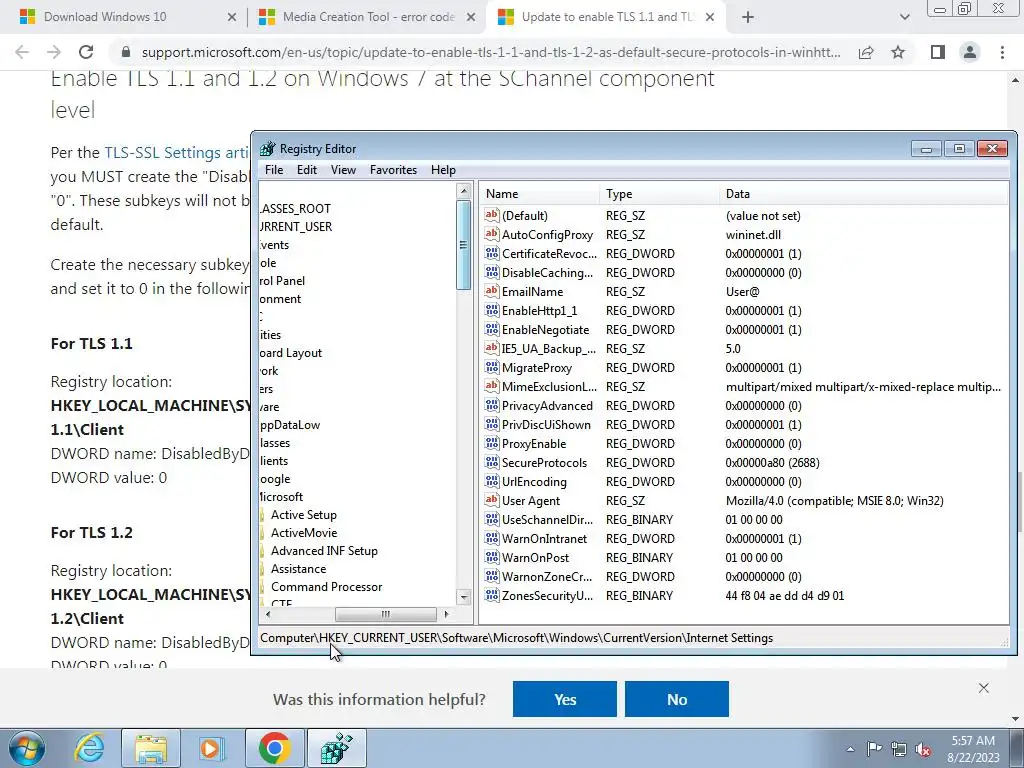This screenshot has height=768, width=1024.
Task: Answer Yes to helpful feedback
Action: (x=565, y=699)
